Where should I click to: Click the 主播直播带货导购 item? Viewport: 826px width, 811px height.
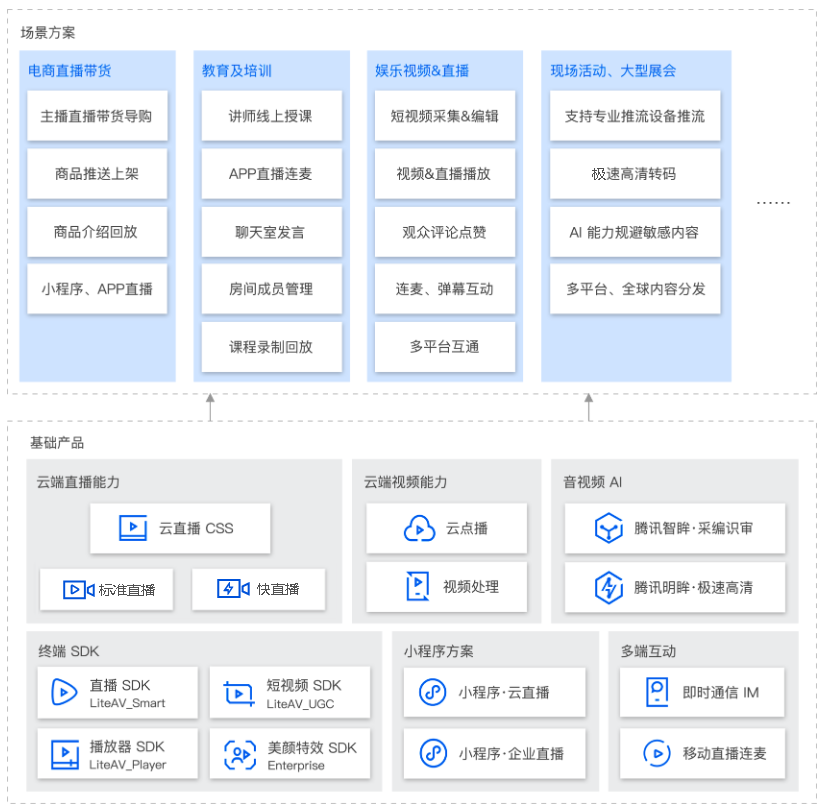click(96, 116)
